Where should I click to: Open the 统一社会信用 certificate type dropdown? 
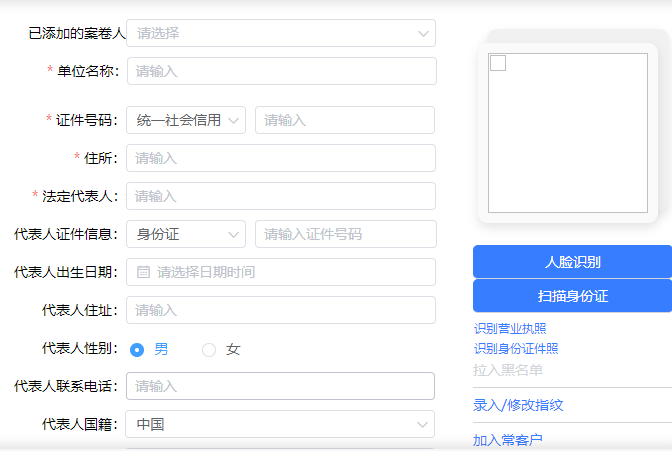point(186,120)
